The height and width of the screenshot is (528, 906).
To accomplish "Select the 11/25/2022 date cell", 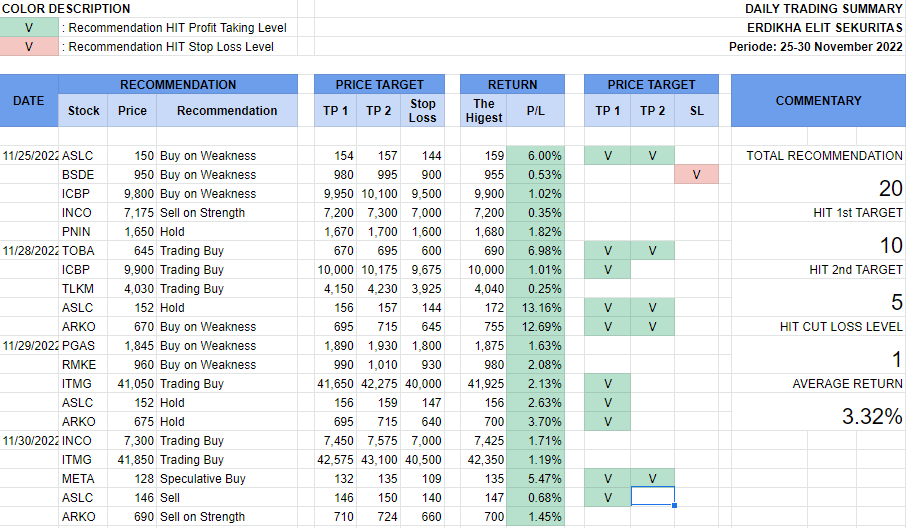I will point(30,156).
